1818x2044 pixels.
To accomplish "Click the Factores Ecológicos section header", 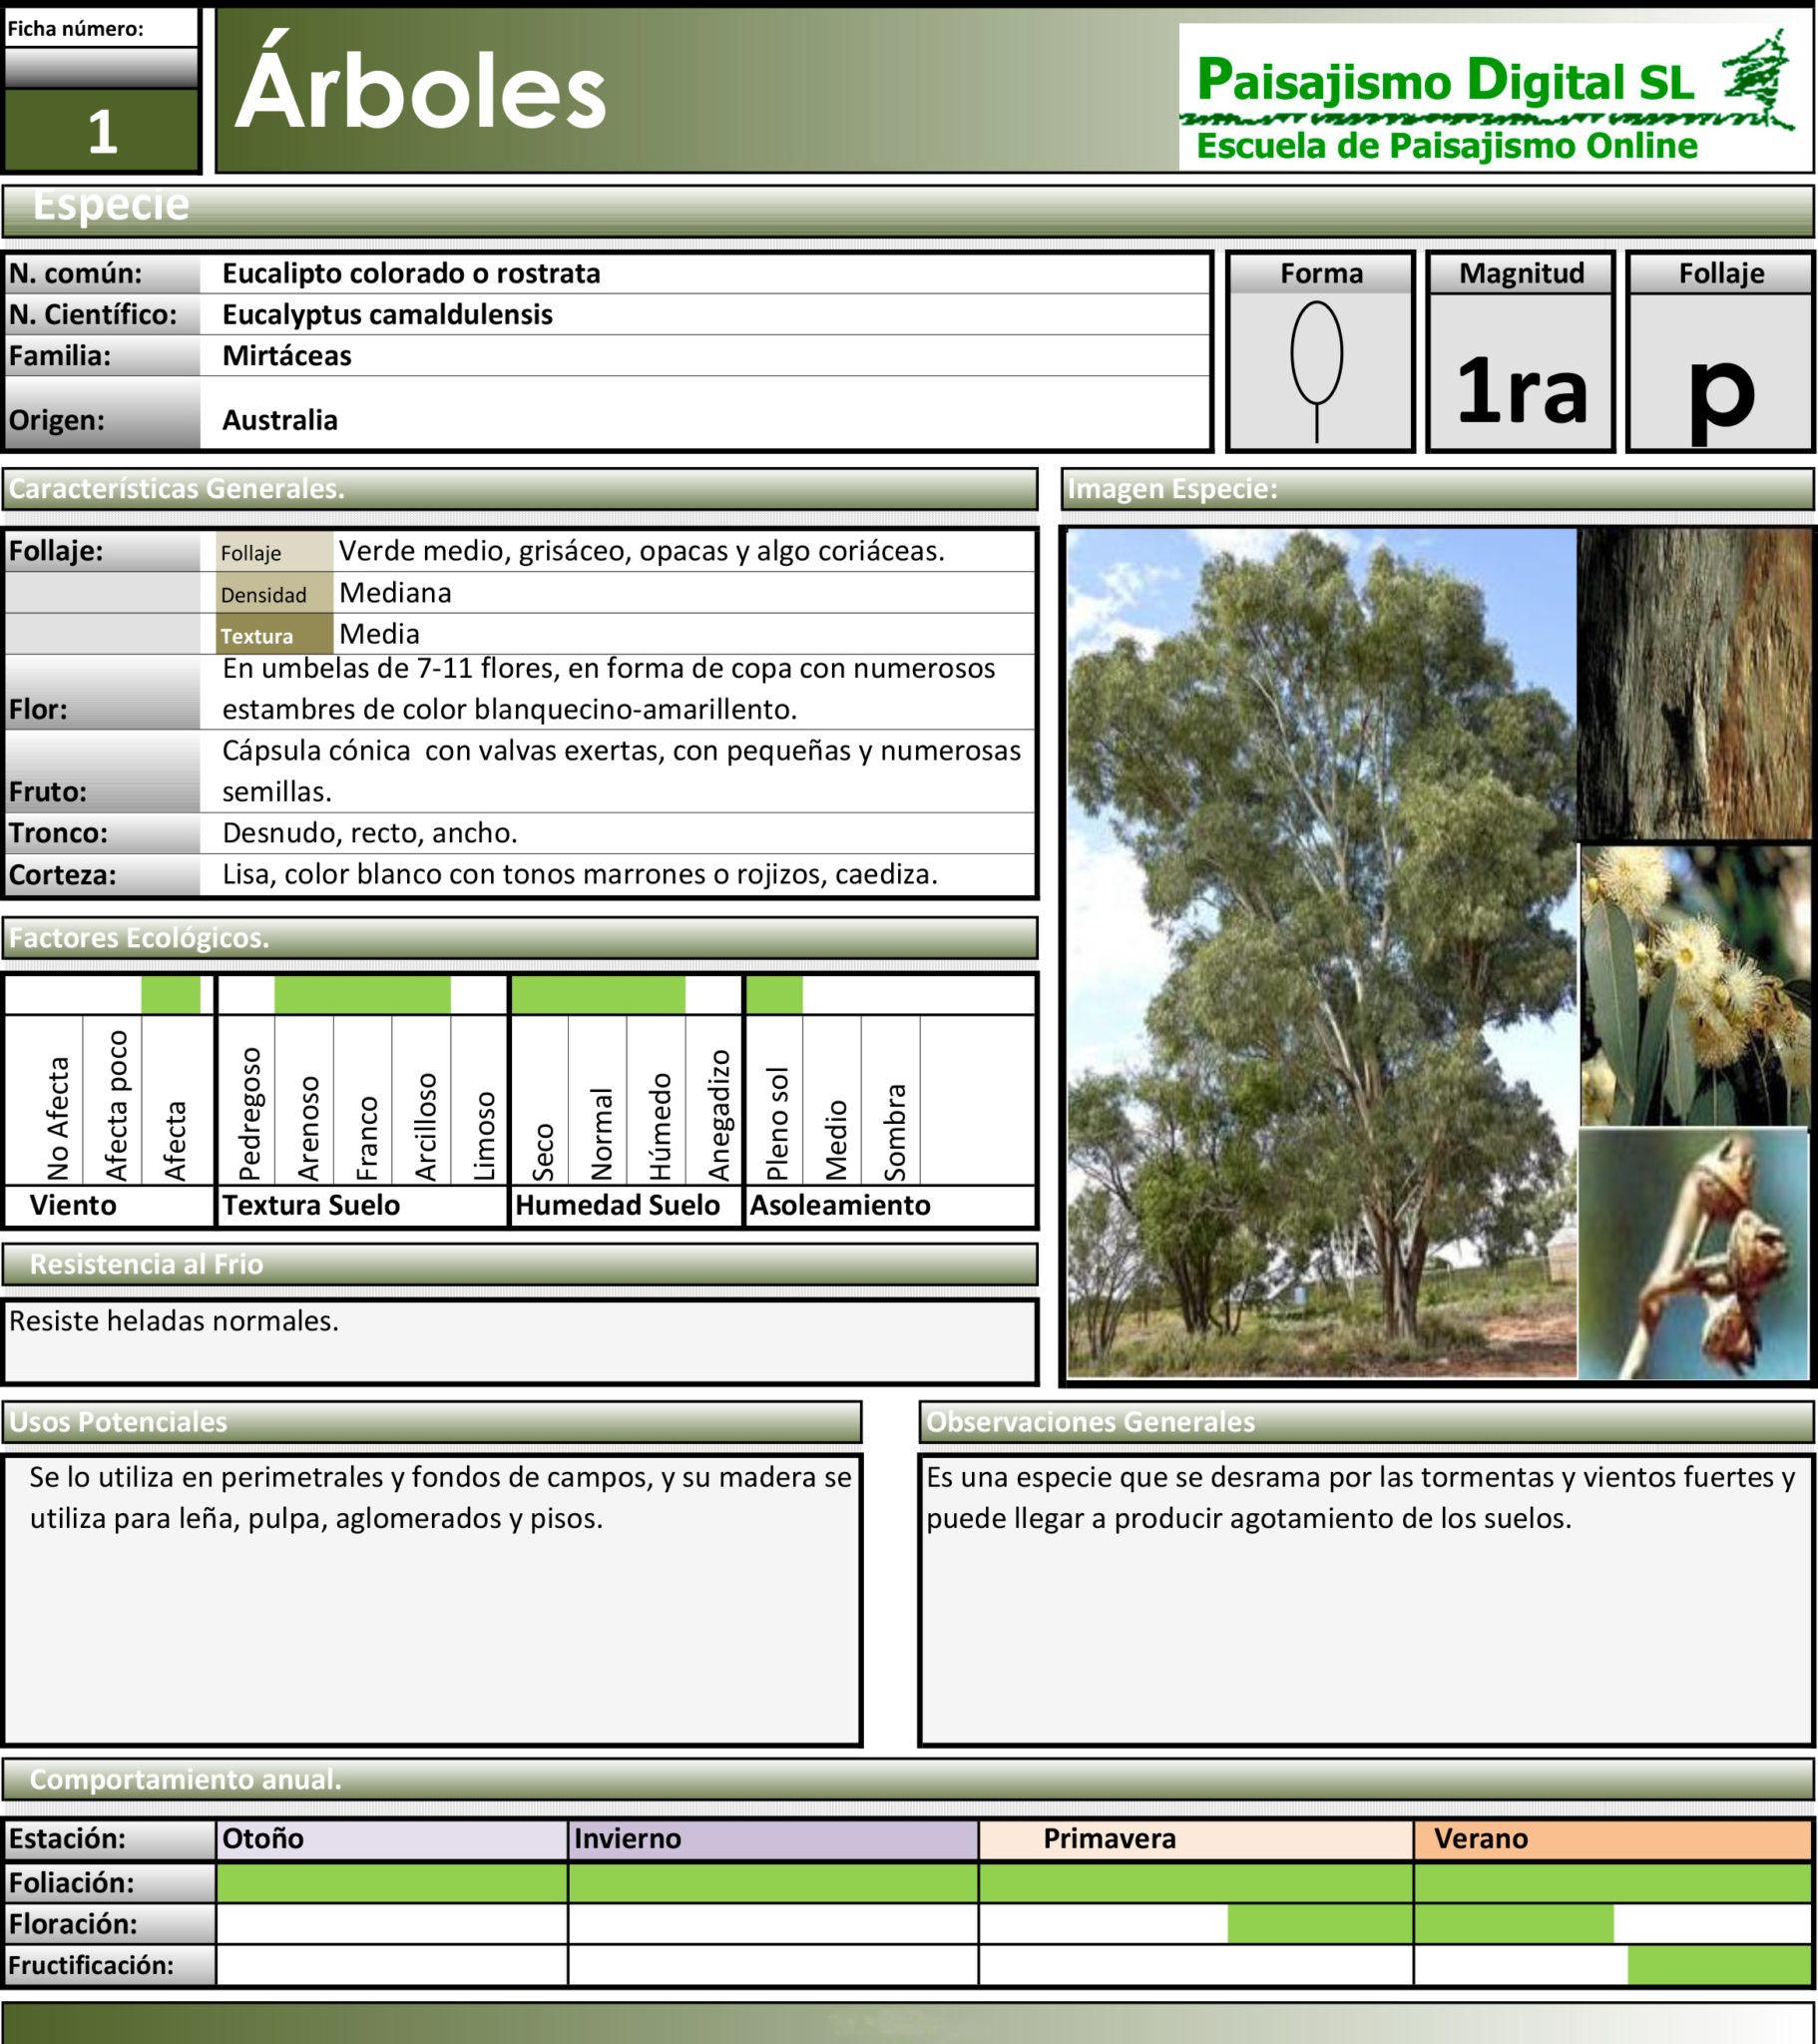I will click(x=520, y=938).
